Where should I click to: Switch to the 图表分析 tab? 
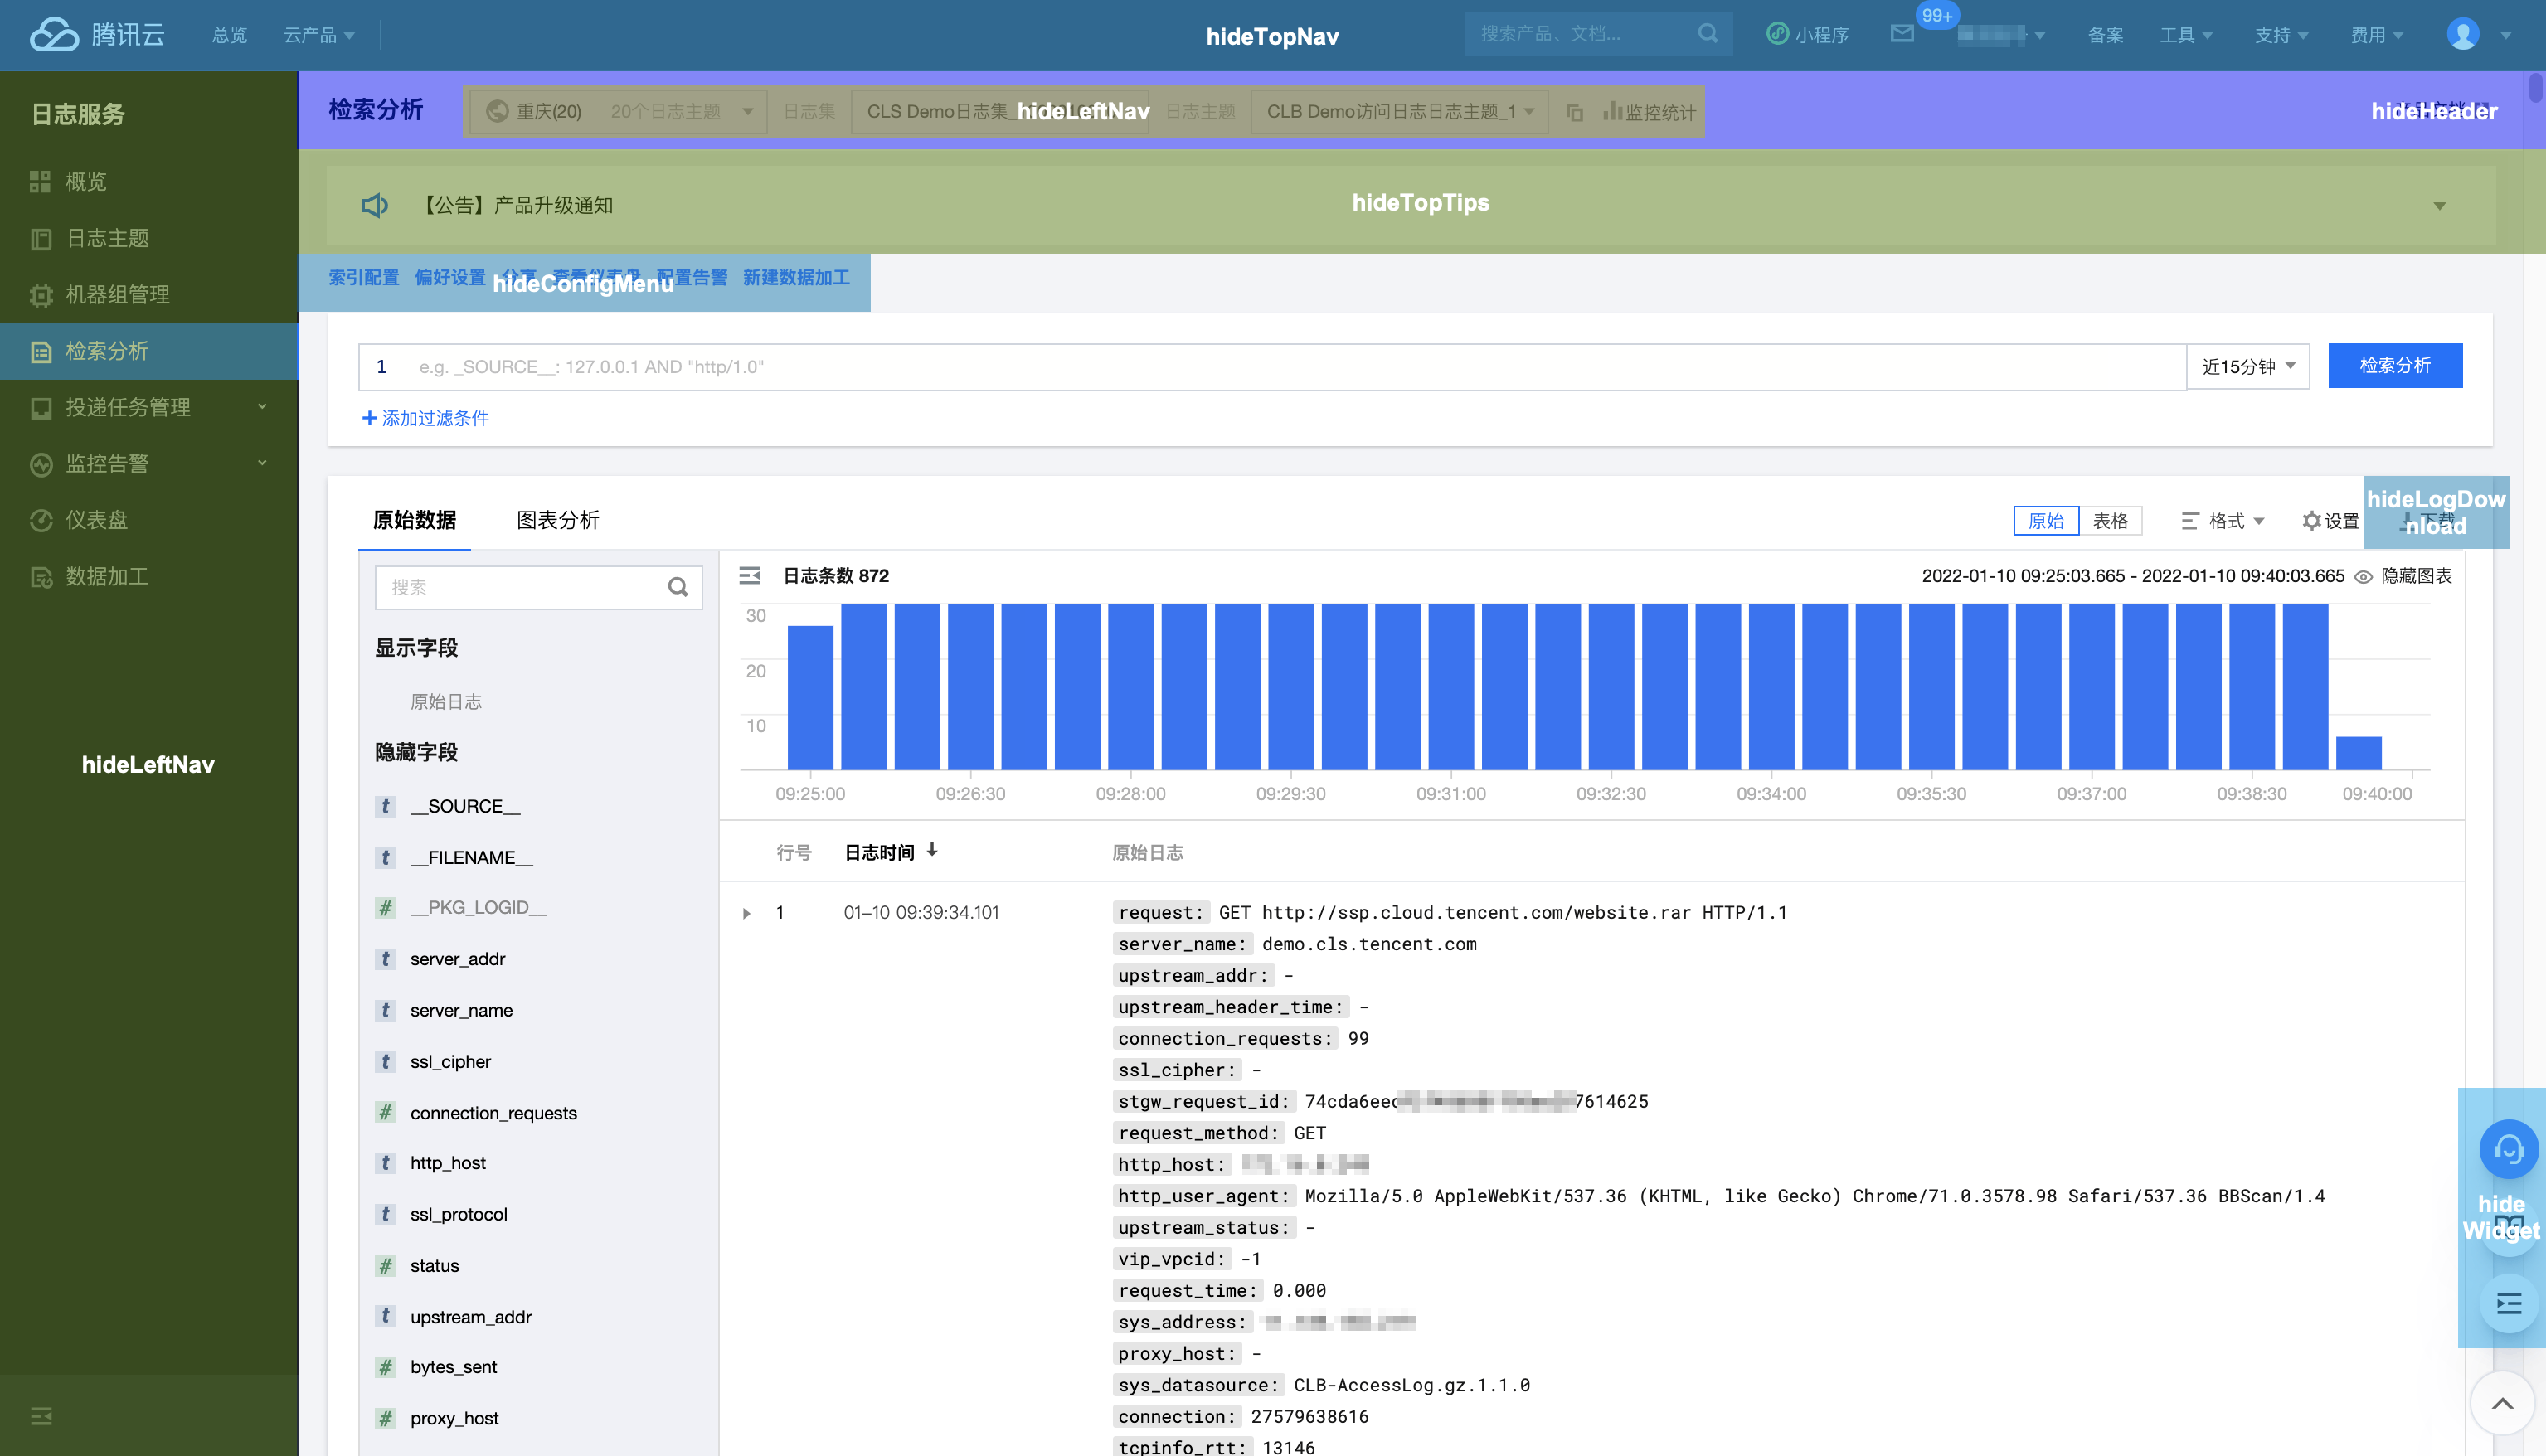tap(557, 520)
